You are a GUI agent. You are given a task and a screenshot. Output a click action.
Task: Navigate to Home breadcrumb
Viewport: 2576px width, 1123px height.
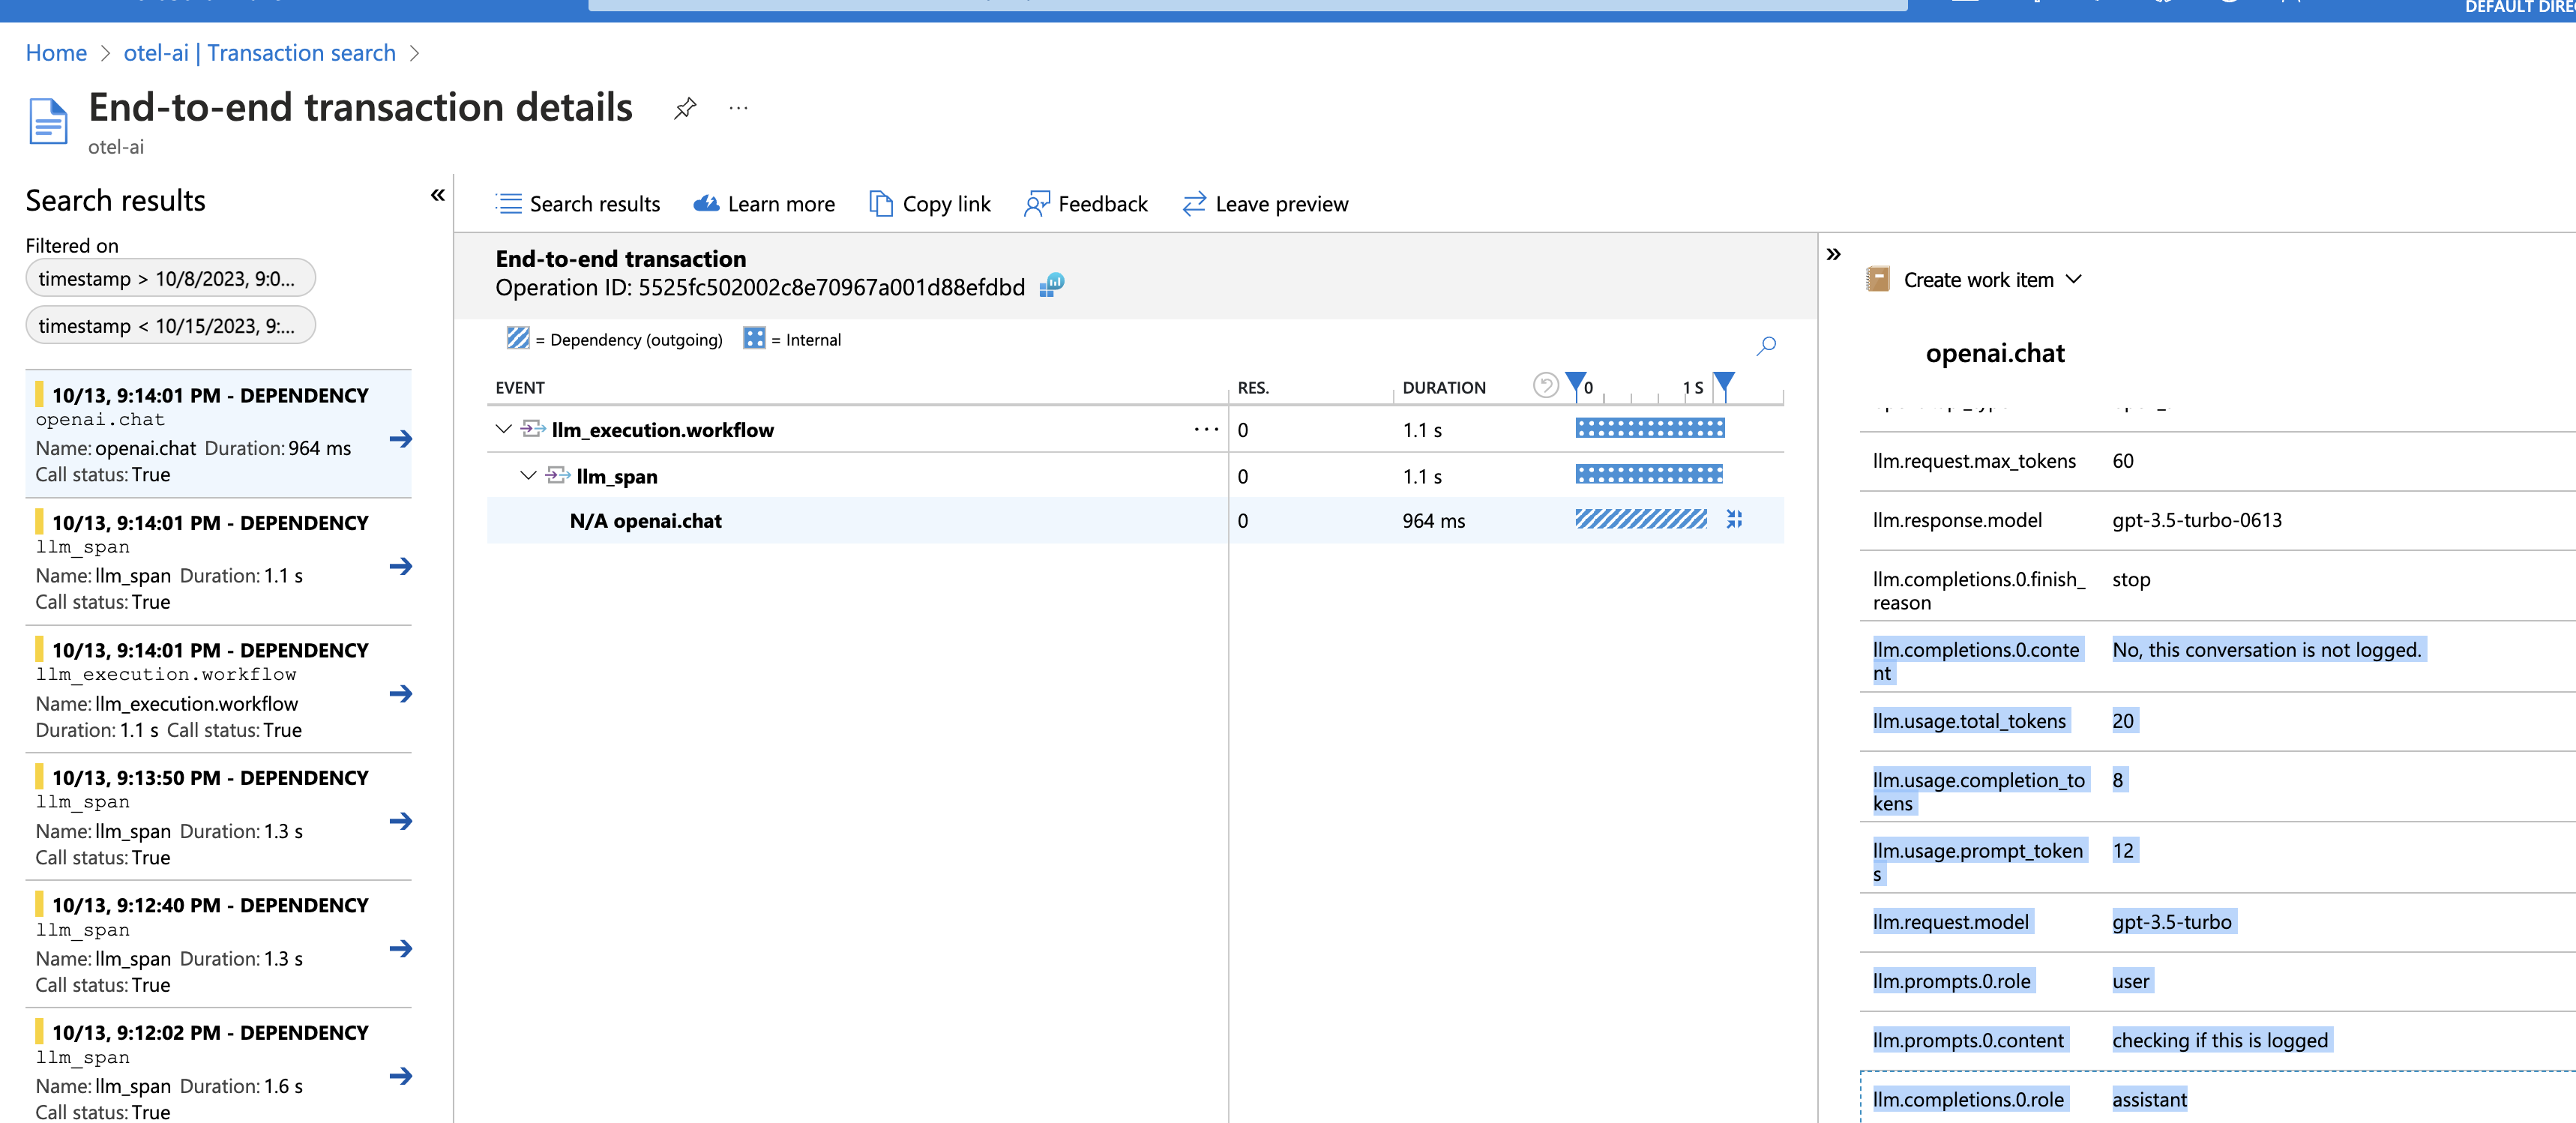(x=56, y=52)
